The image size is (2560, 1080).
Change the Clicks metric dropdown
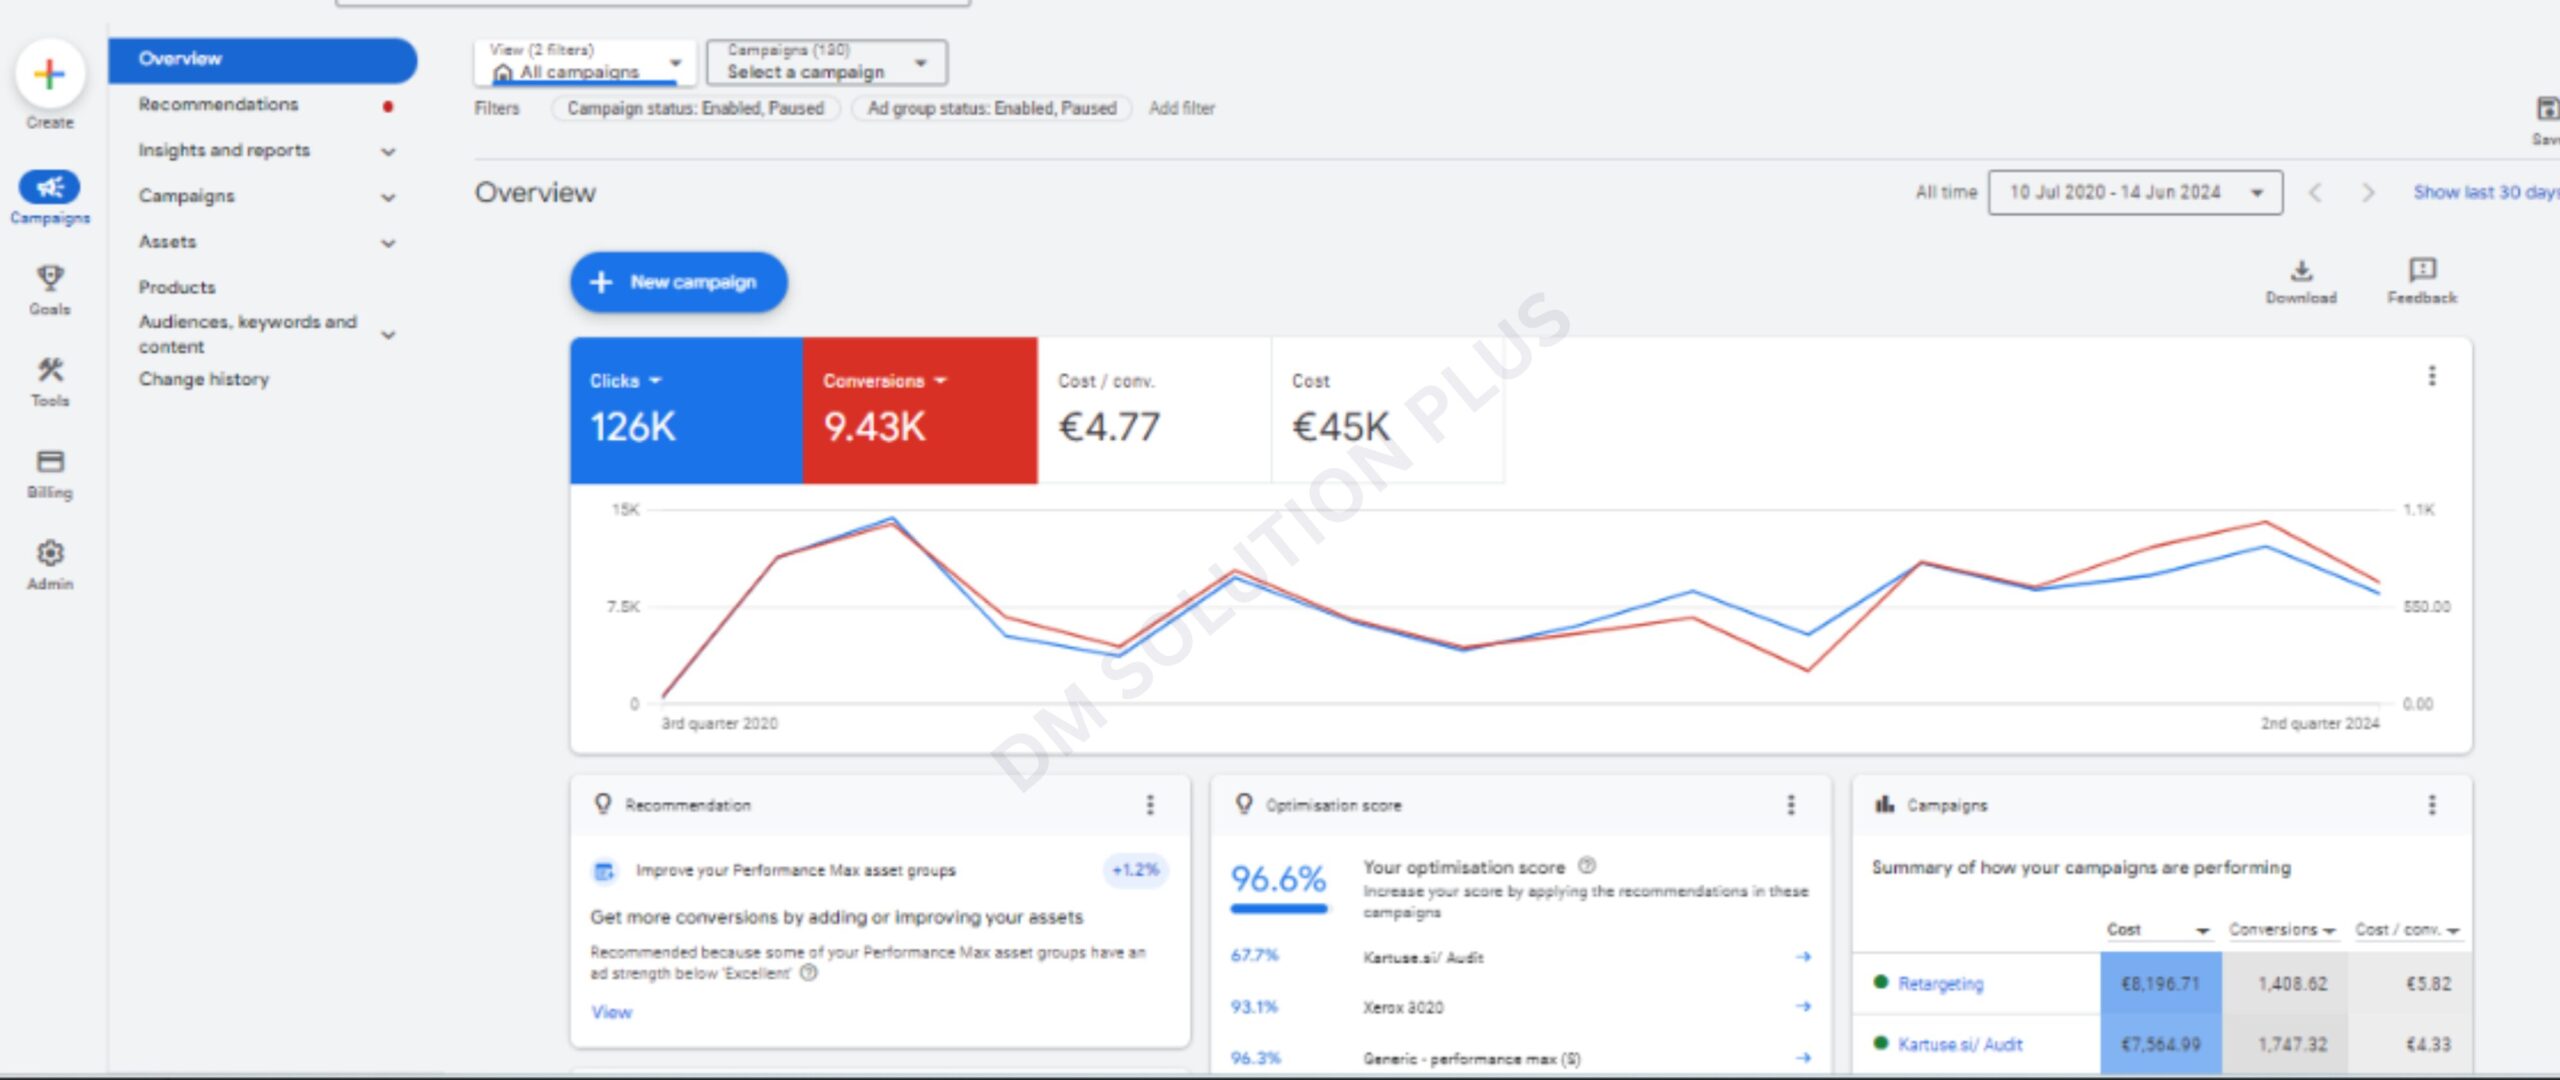[x=626, y=381]
